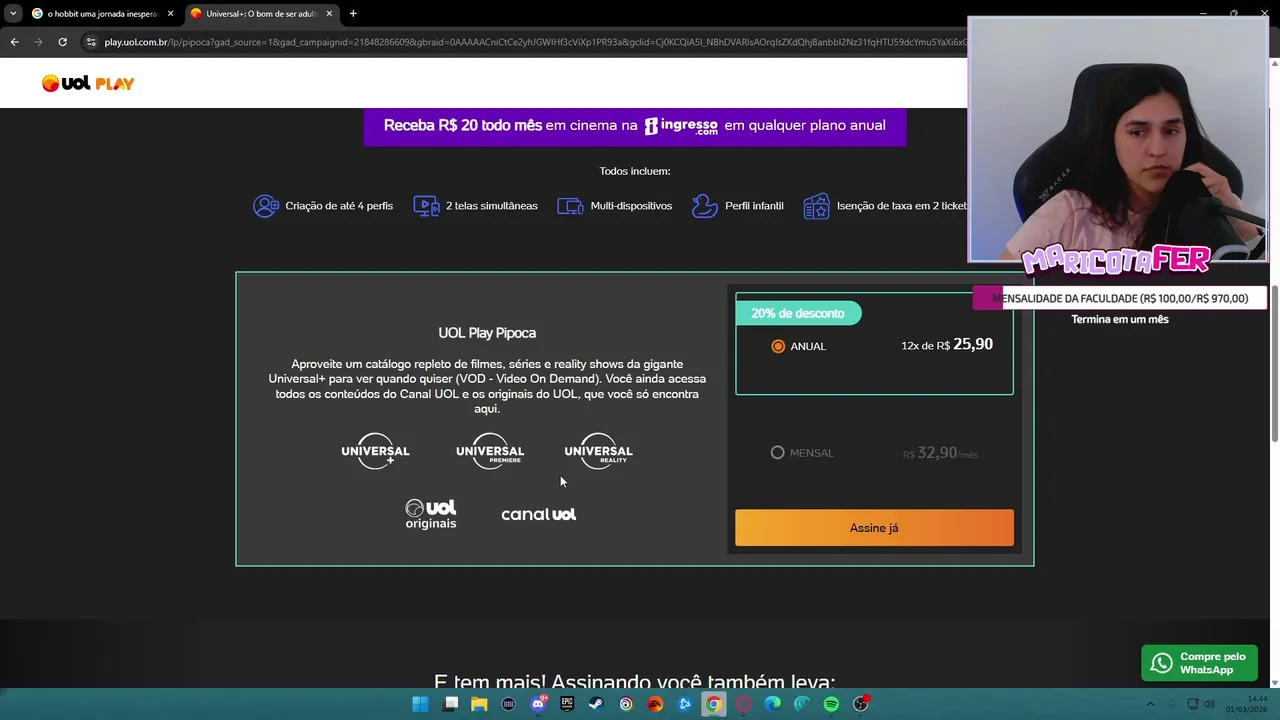
Task: Click the '2 telas simultâneas' label
Action: tap(492, 206)
